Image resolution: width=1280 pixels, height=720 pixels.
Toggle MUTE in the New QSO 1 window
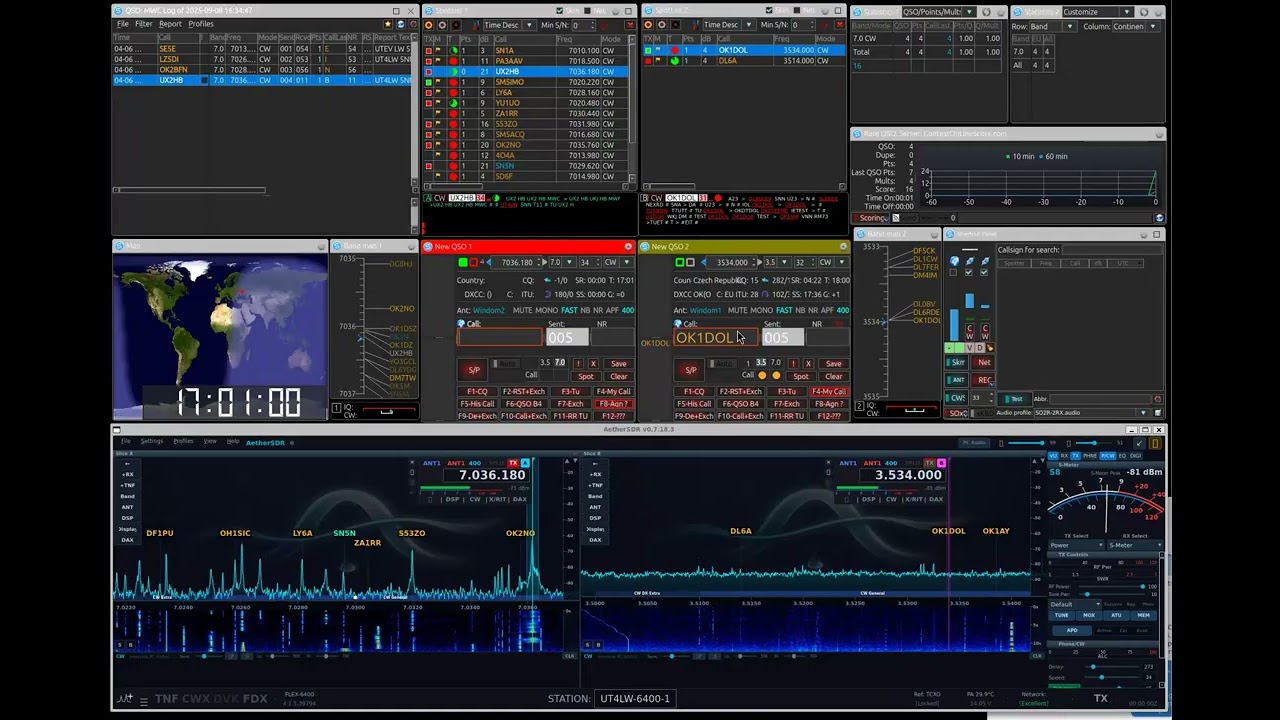pos(522,311)
